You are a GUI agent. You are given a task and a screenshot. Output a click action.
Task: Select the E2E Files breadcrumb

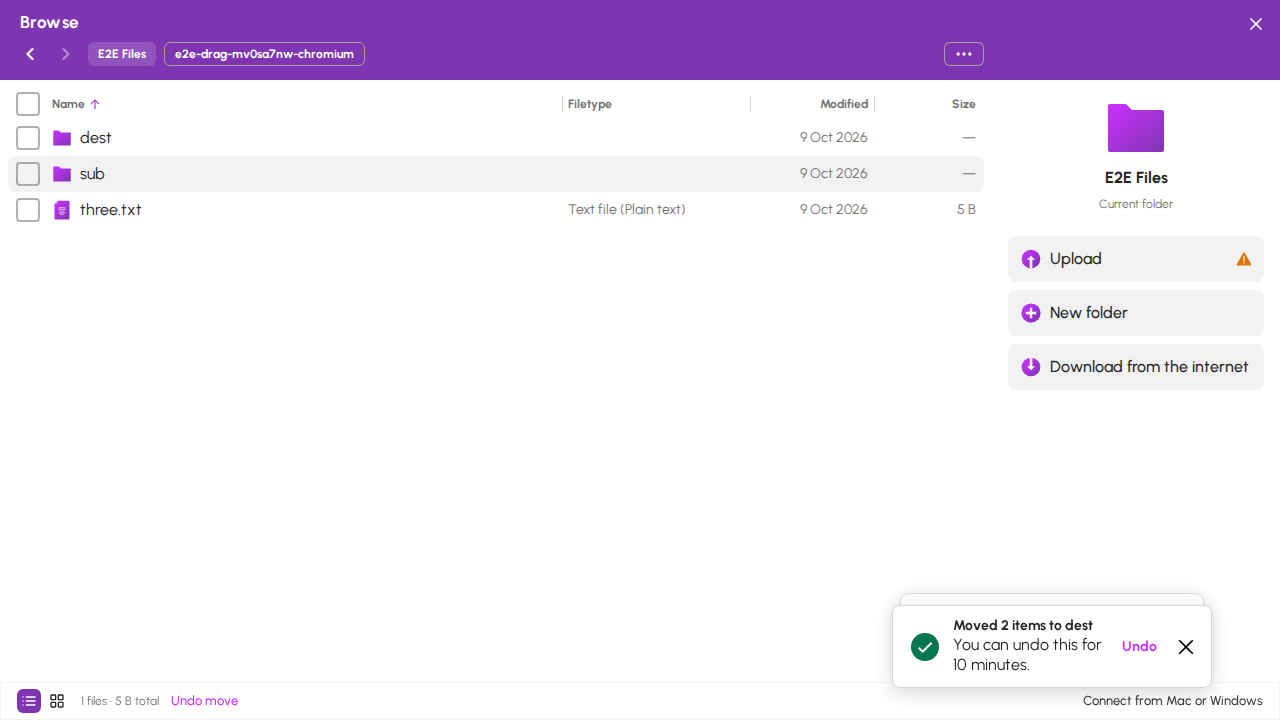click(122, 54)
